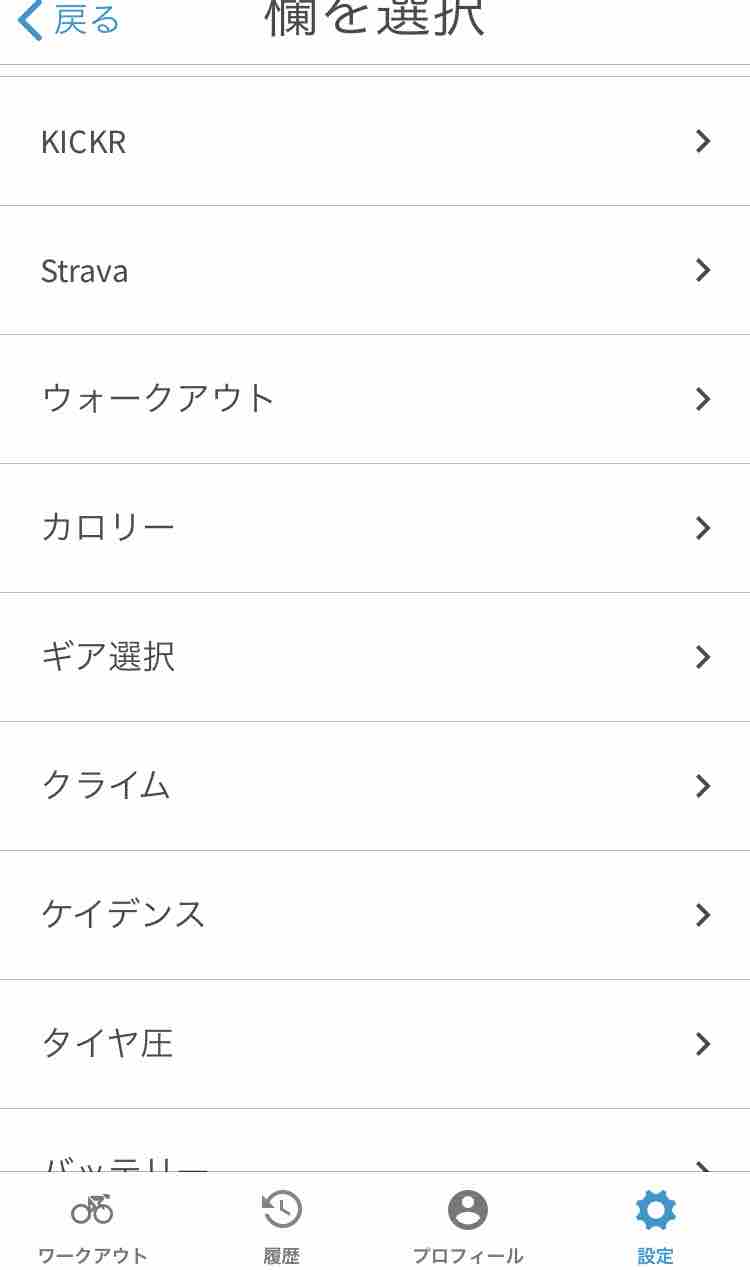Screen dimensions: 750x1270
Task: Click the chevron beside ウォークアウト
Action: (703, 399)
